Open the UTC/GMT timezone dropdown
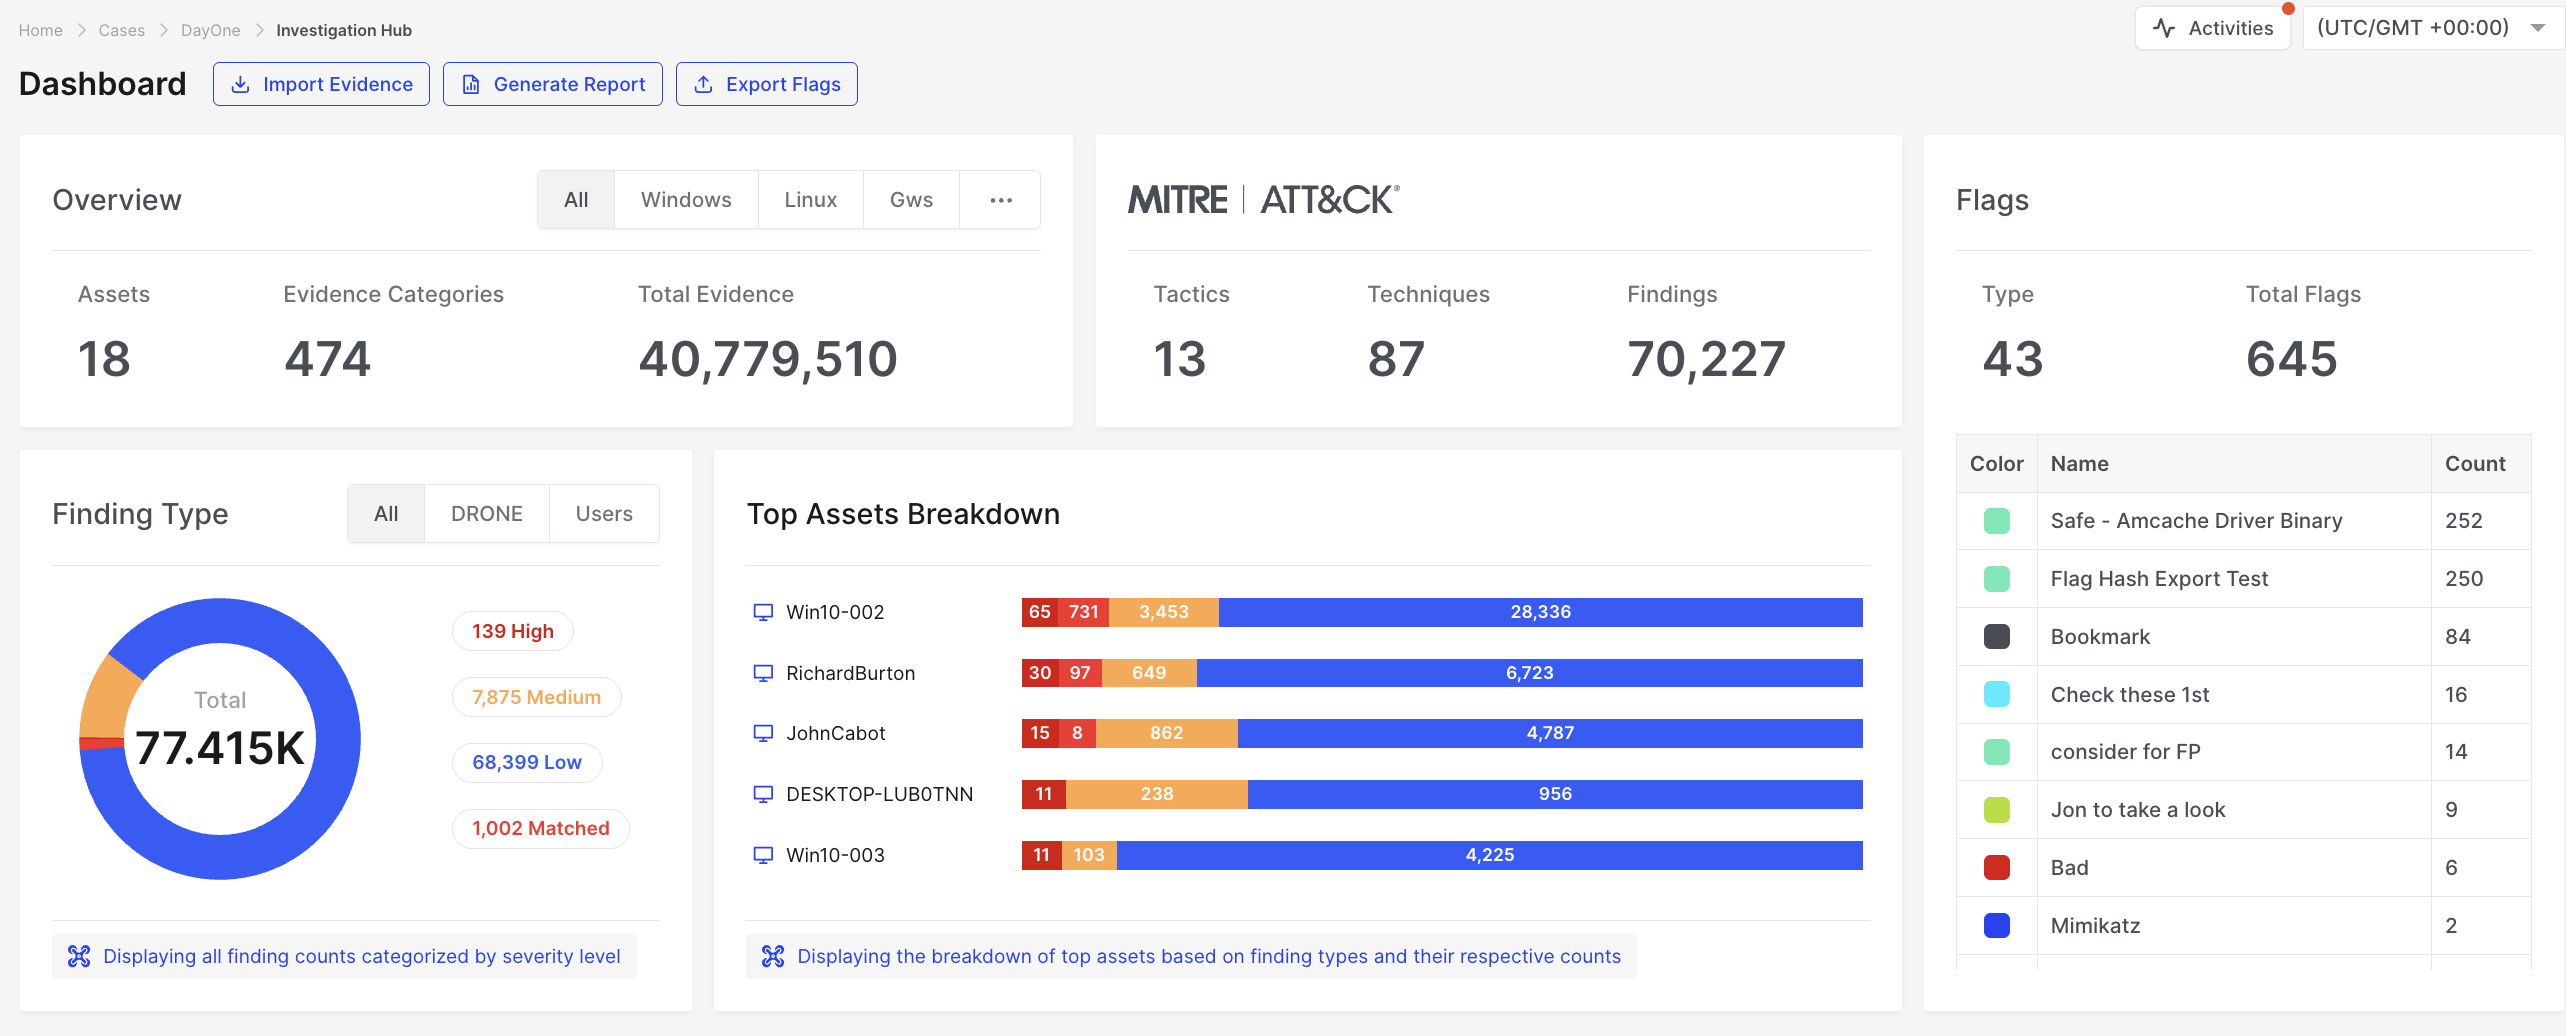 2430,28
